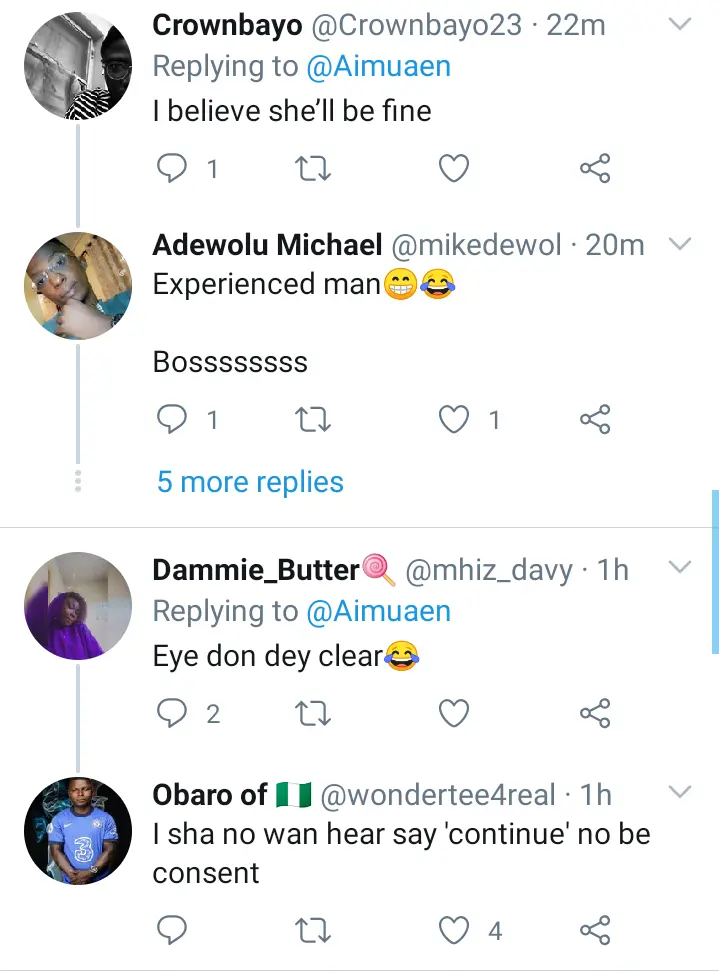
Task: Share Adewolu Michael's tweet
Action: 595,419
